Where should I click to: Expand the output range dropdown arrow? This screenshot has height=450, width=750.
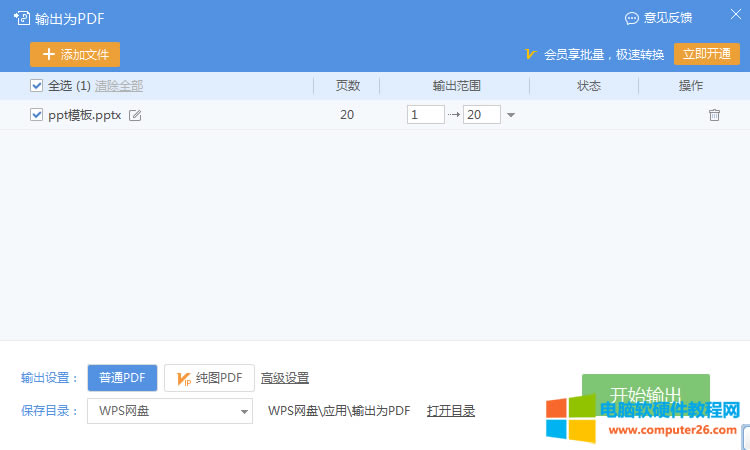pyautogui.click(x=511, y=115)
